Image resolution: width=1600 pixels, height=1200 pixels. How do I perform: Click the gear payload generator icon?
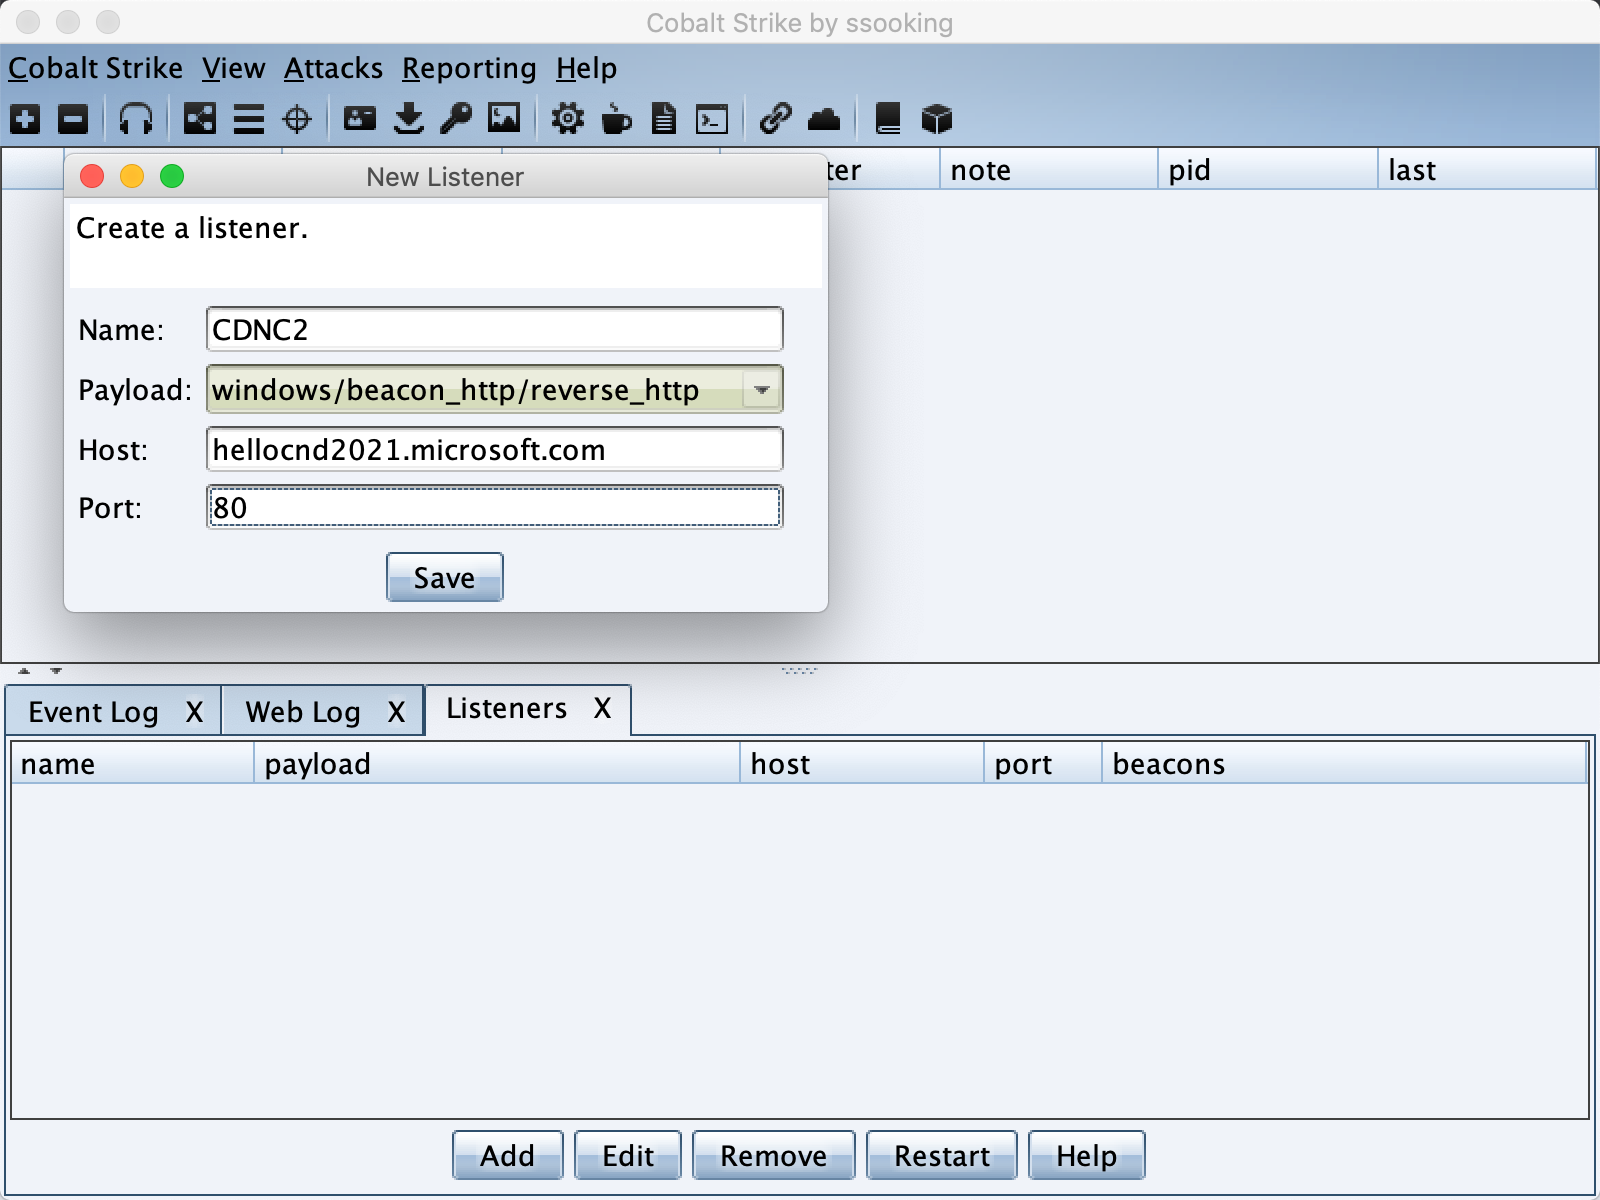pos(567,119)
